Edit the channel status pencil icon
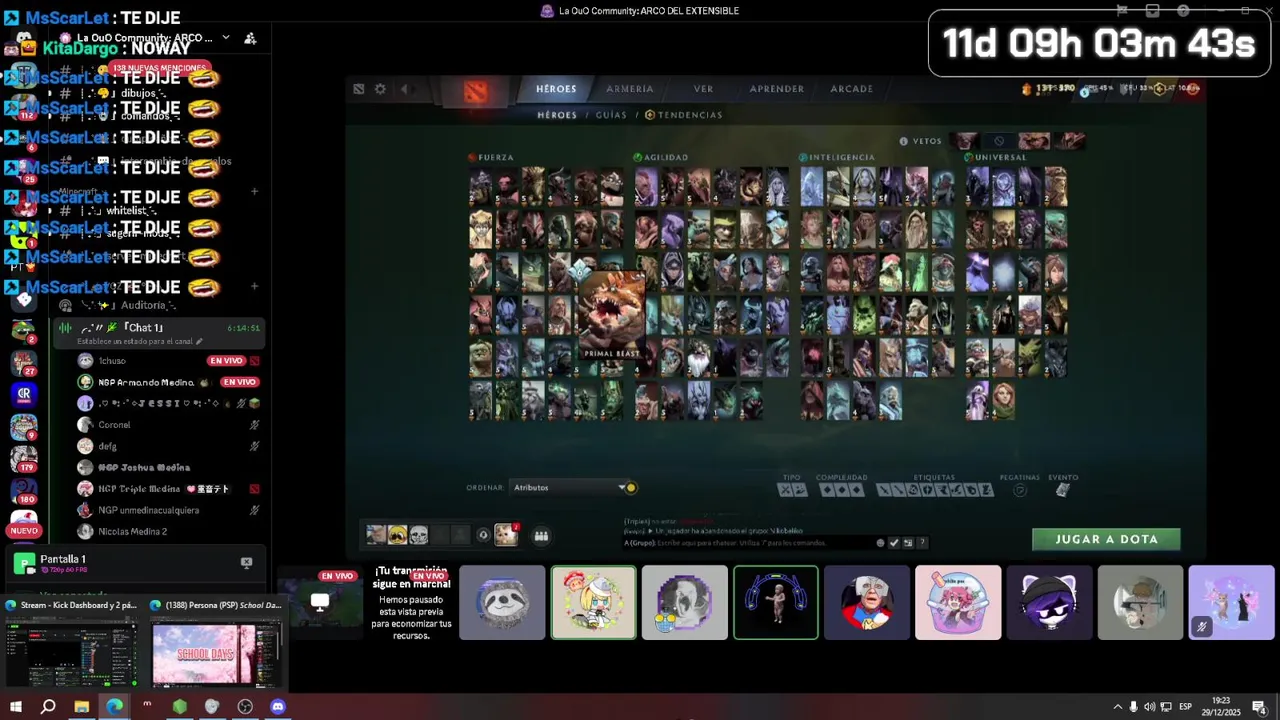1280x720 pixels. pyautogui.click(x=199, y=342)
